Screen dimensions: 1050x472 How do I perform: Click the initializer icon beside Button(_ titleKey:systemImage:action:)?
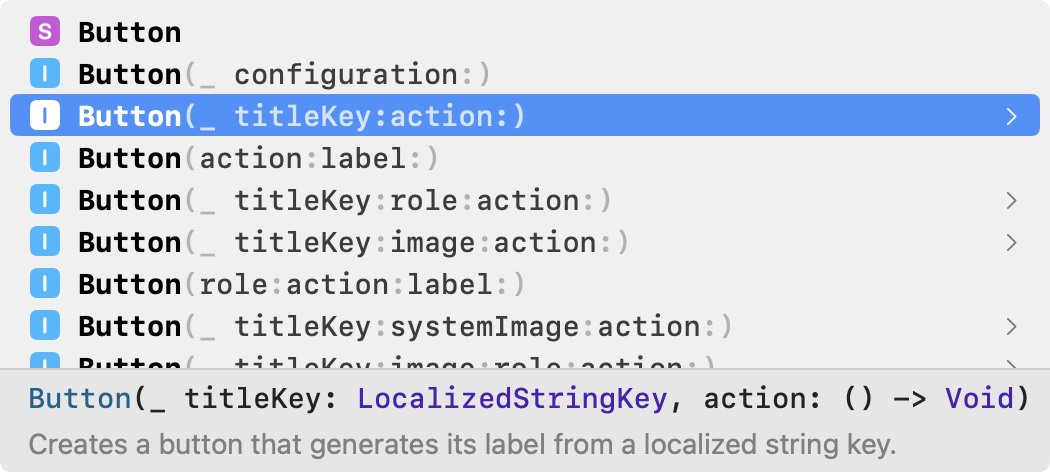click(45, 326)
